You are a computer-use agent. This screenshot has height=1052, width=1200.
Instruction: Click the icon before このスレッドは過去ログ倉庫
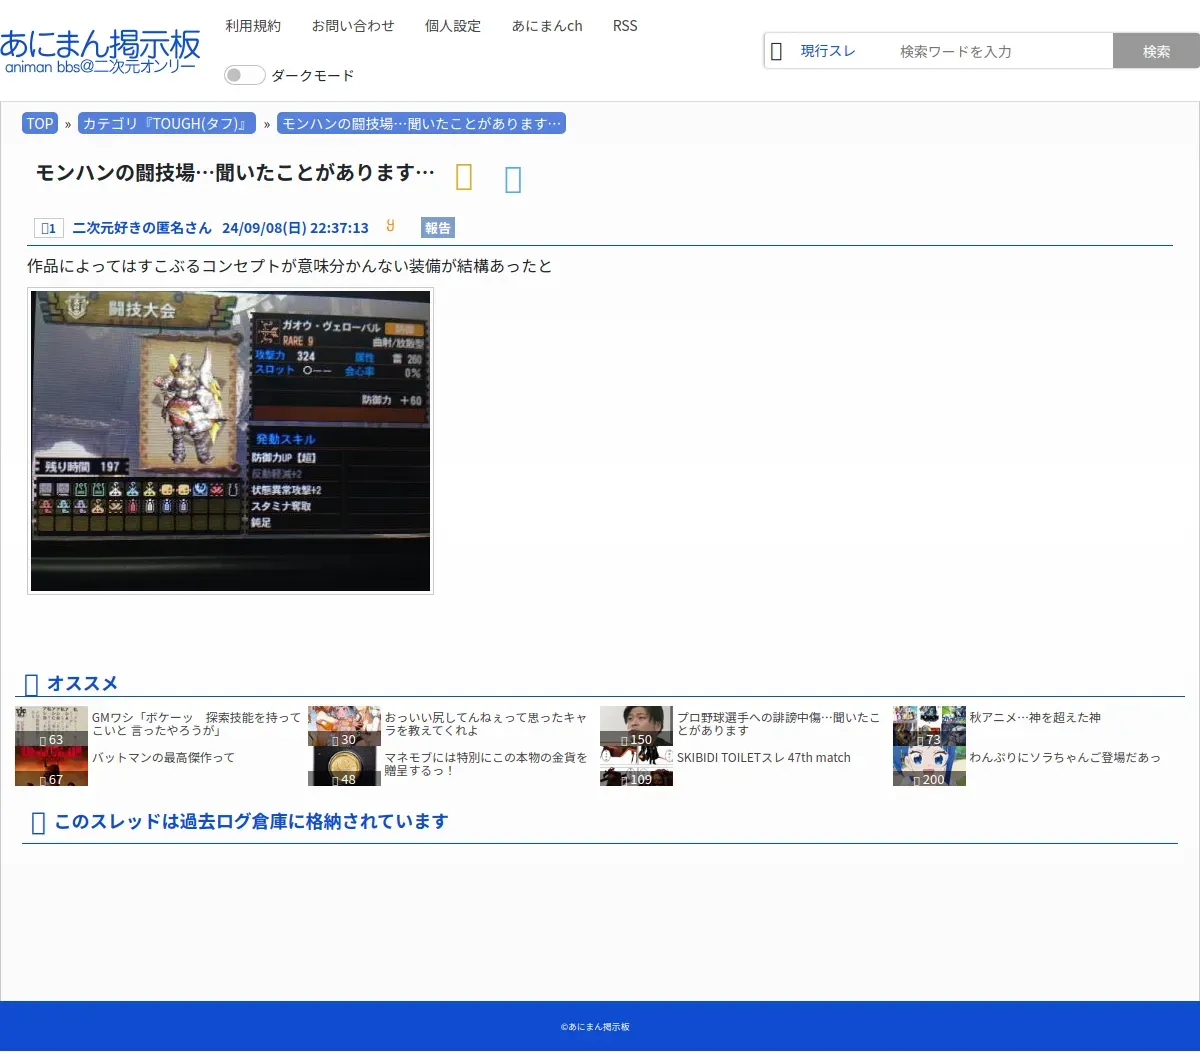click(39, 822)
